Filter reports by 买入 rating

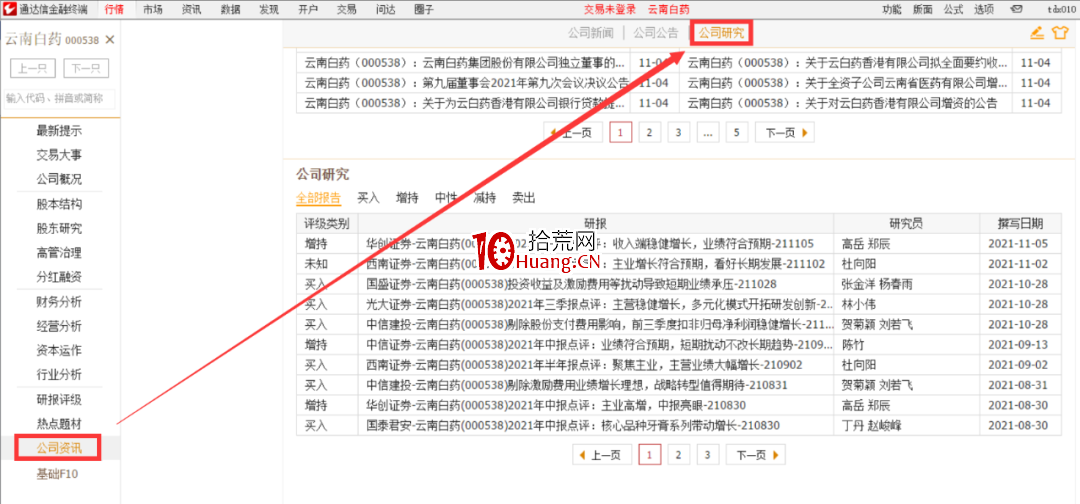point(368,198)
